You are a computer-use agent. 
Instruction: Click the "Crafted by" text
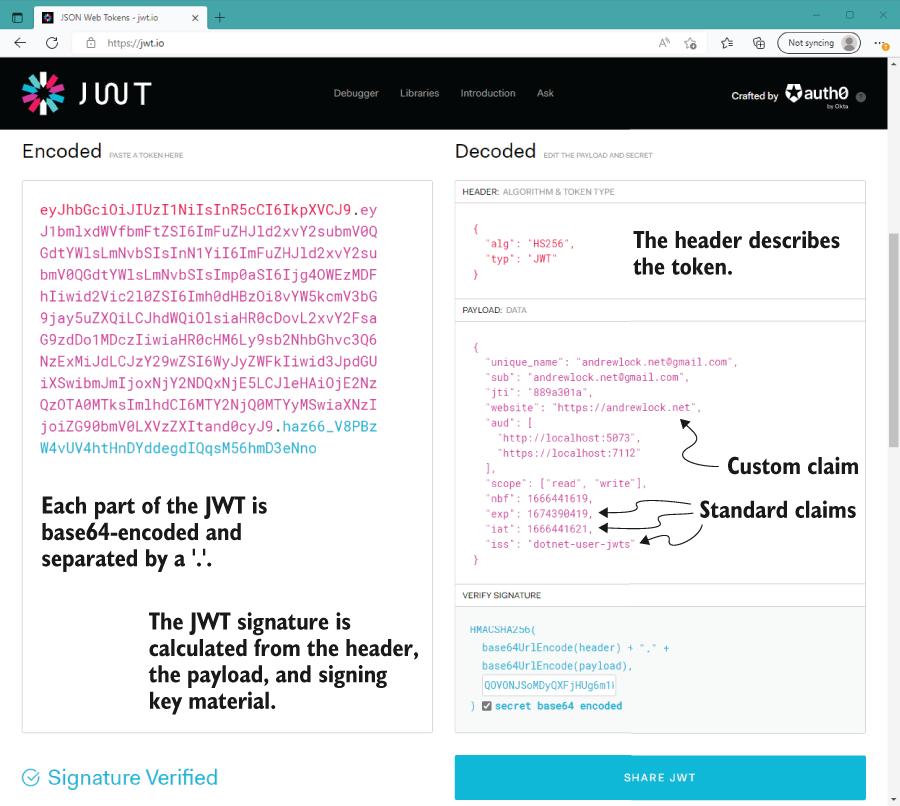click(754, 96)
